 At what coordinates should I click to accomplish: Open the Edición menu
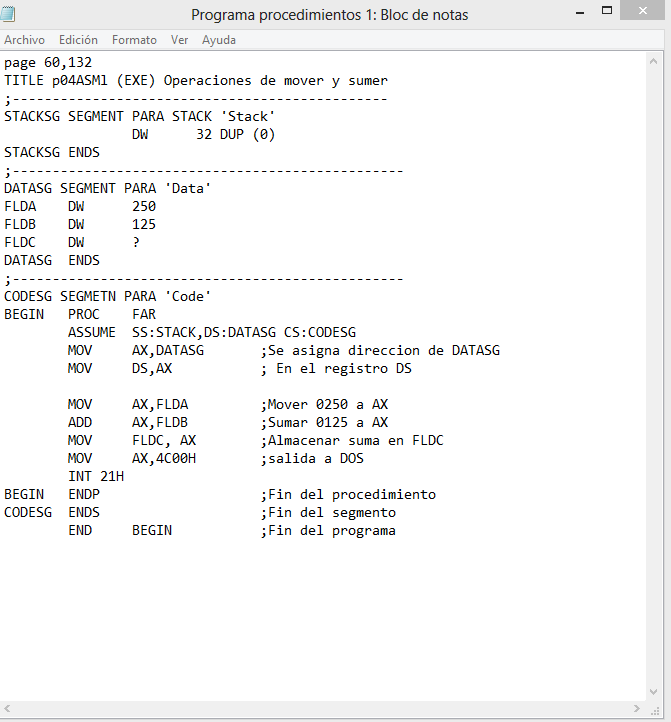pos(78,40)
